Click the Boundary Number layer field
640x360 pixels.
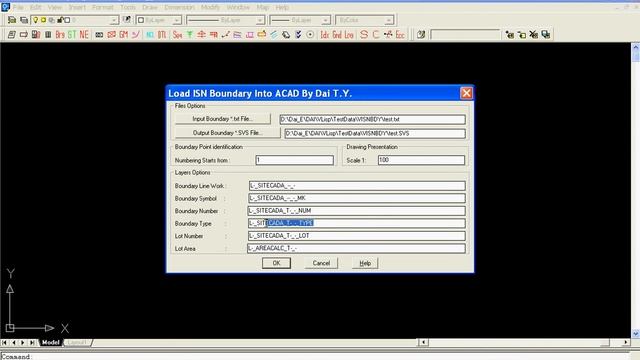(x=356, y=211)
